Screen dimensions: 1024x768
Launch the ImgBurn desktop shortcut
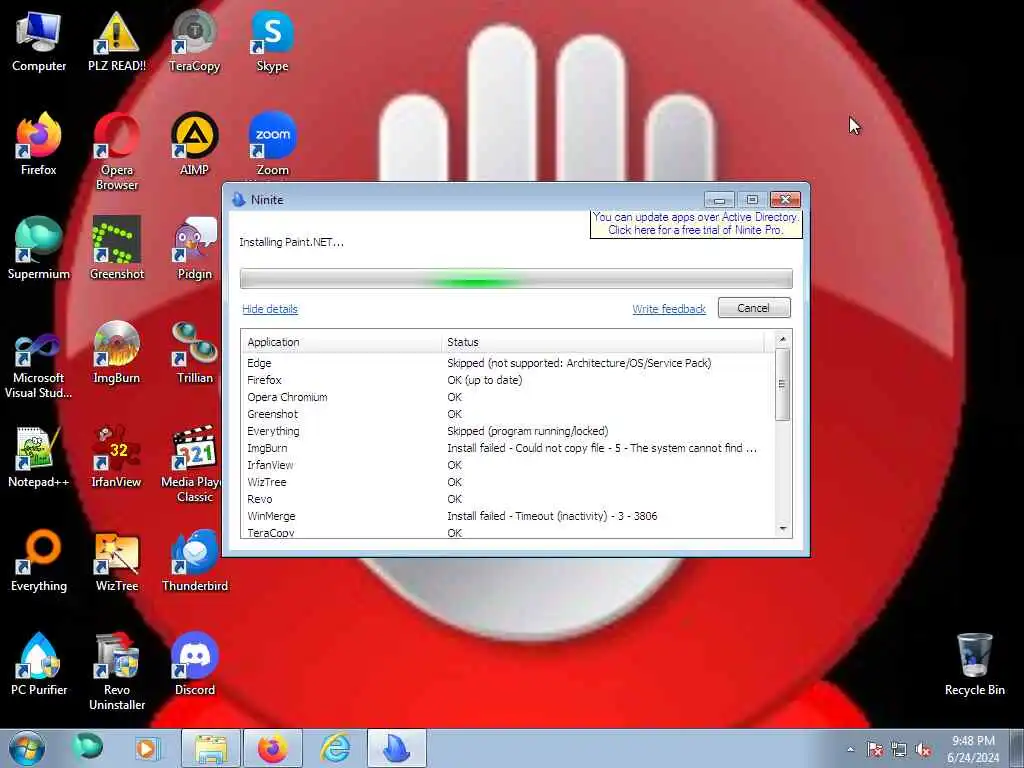(x=116, y=353)
